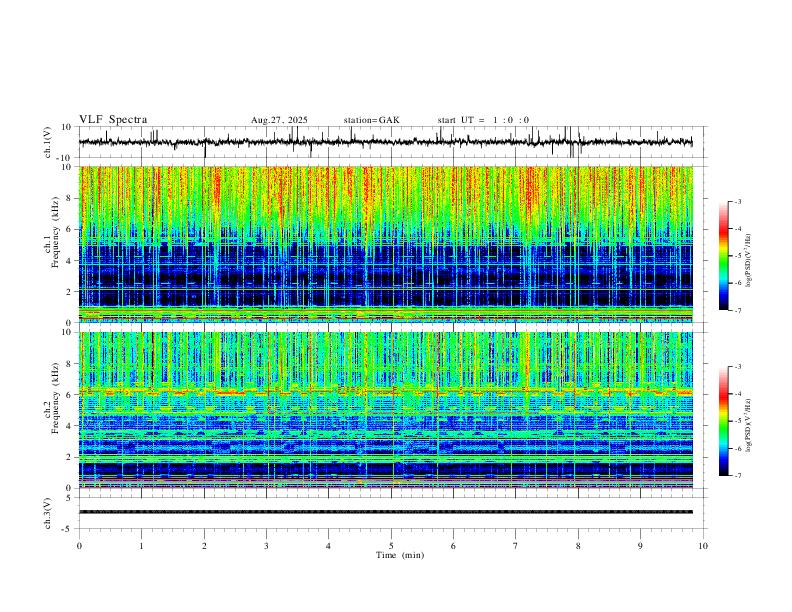The height and width of the screenshot is (612, 792).
Task: Click time axis tick label "1"
Action: [x=141, y=546]
